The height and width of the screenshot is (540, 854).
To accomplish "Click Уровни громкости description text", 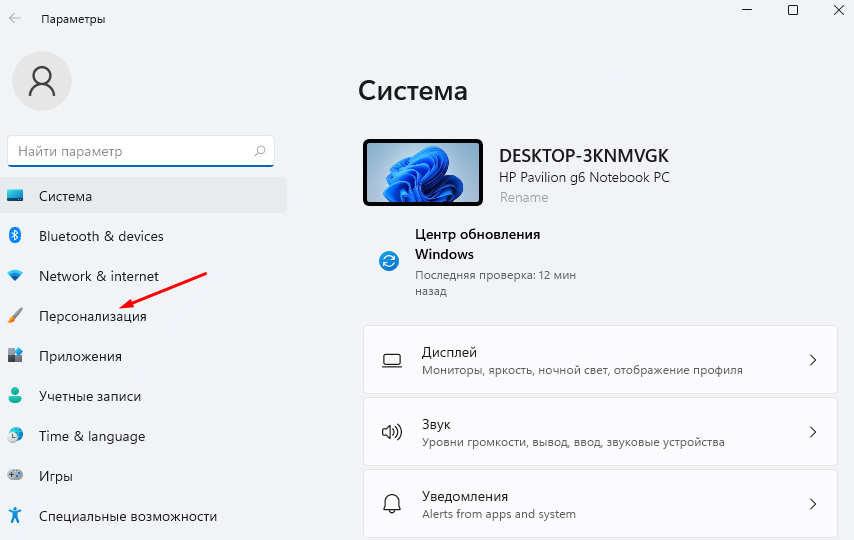I will tap(573, 442).
